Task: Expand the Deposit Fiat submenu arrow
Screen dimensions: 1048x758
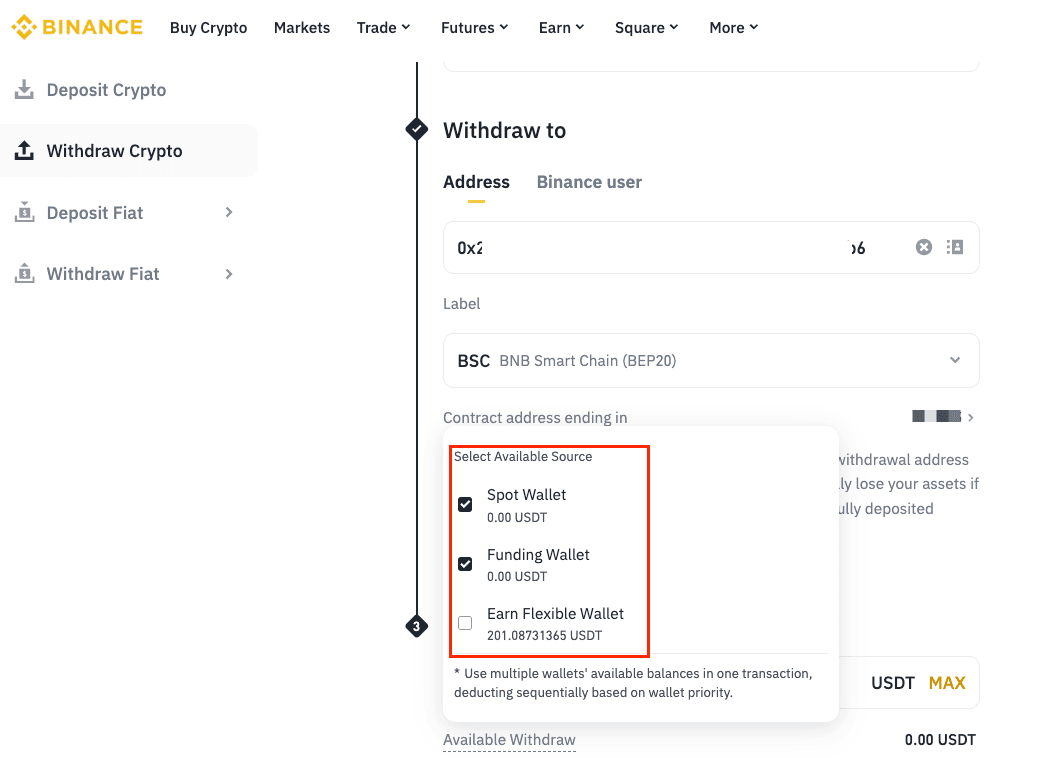Action: coord(229,213)
